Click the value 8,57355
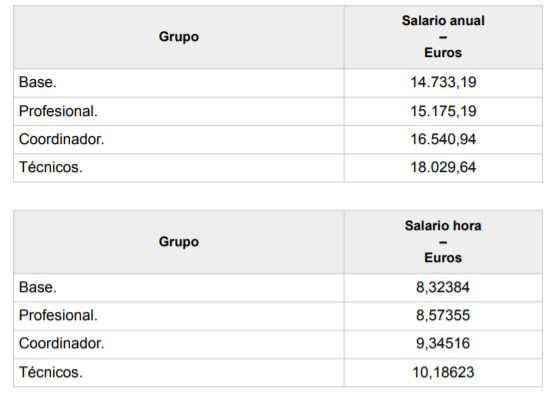 [443, 315]
